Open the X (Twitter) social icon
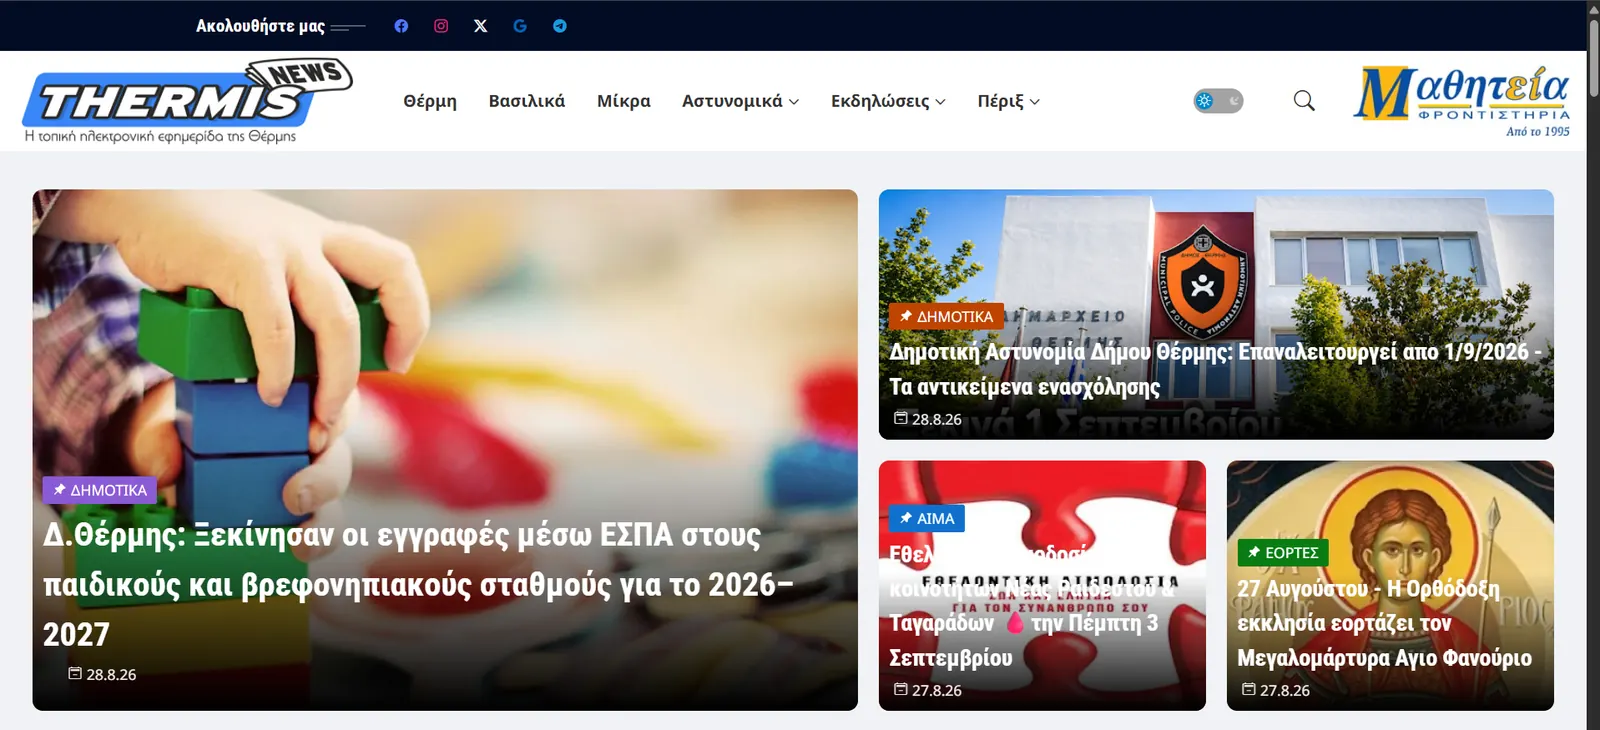Image resolution: width=1600 pixels, height=730 pixels. pyautogui.click(x=481, y=26)
